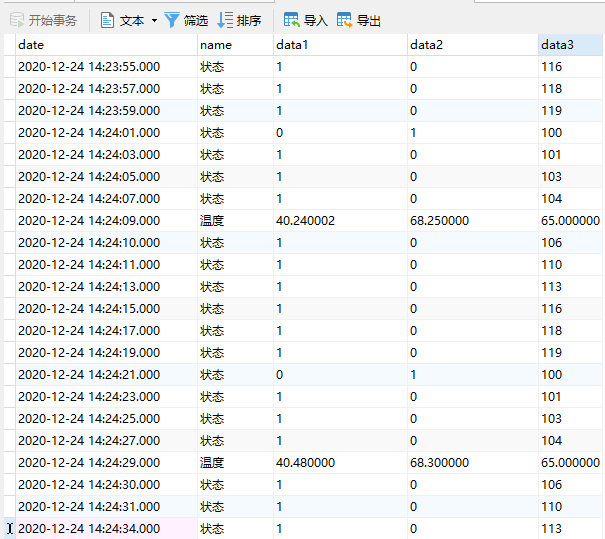Click the data2 cell showing 68.300000
Screen dimensions: 605x539
coord(439,463)
